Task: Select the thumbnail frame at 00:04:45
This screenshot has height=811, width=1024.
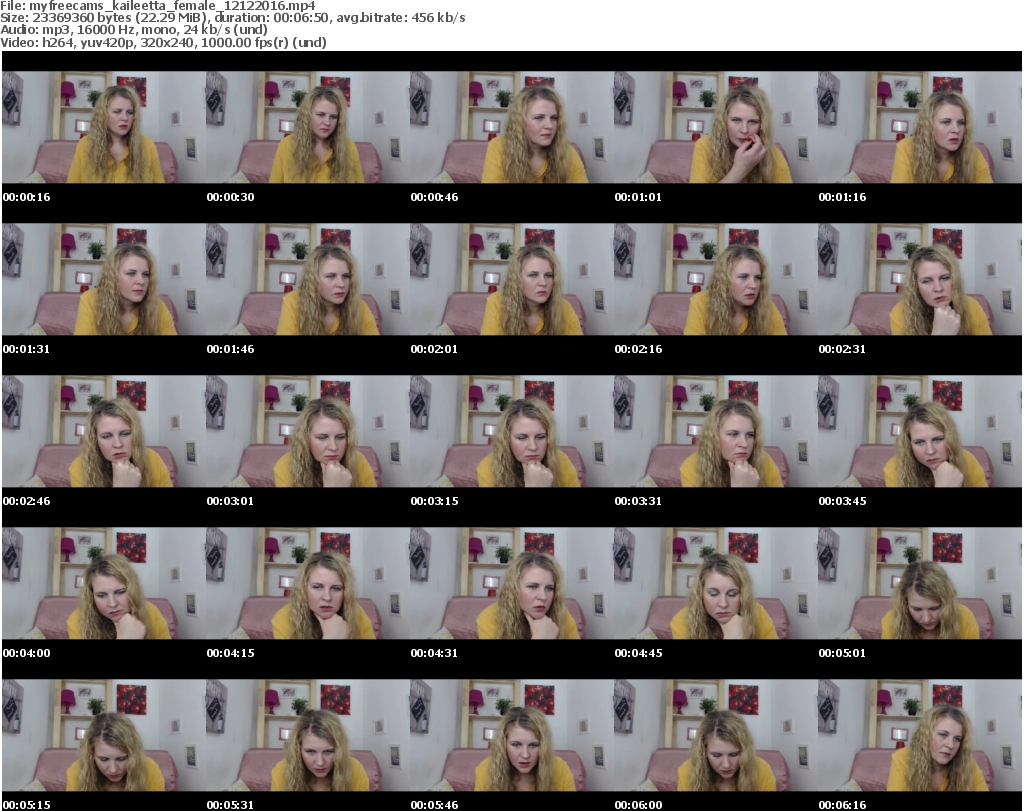Action: (x=716, y=583)
